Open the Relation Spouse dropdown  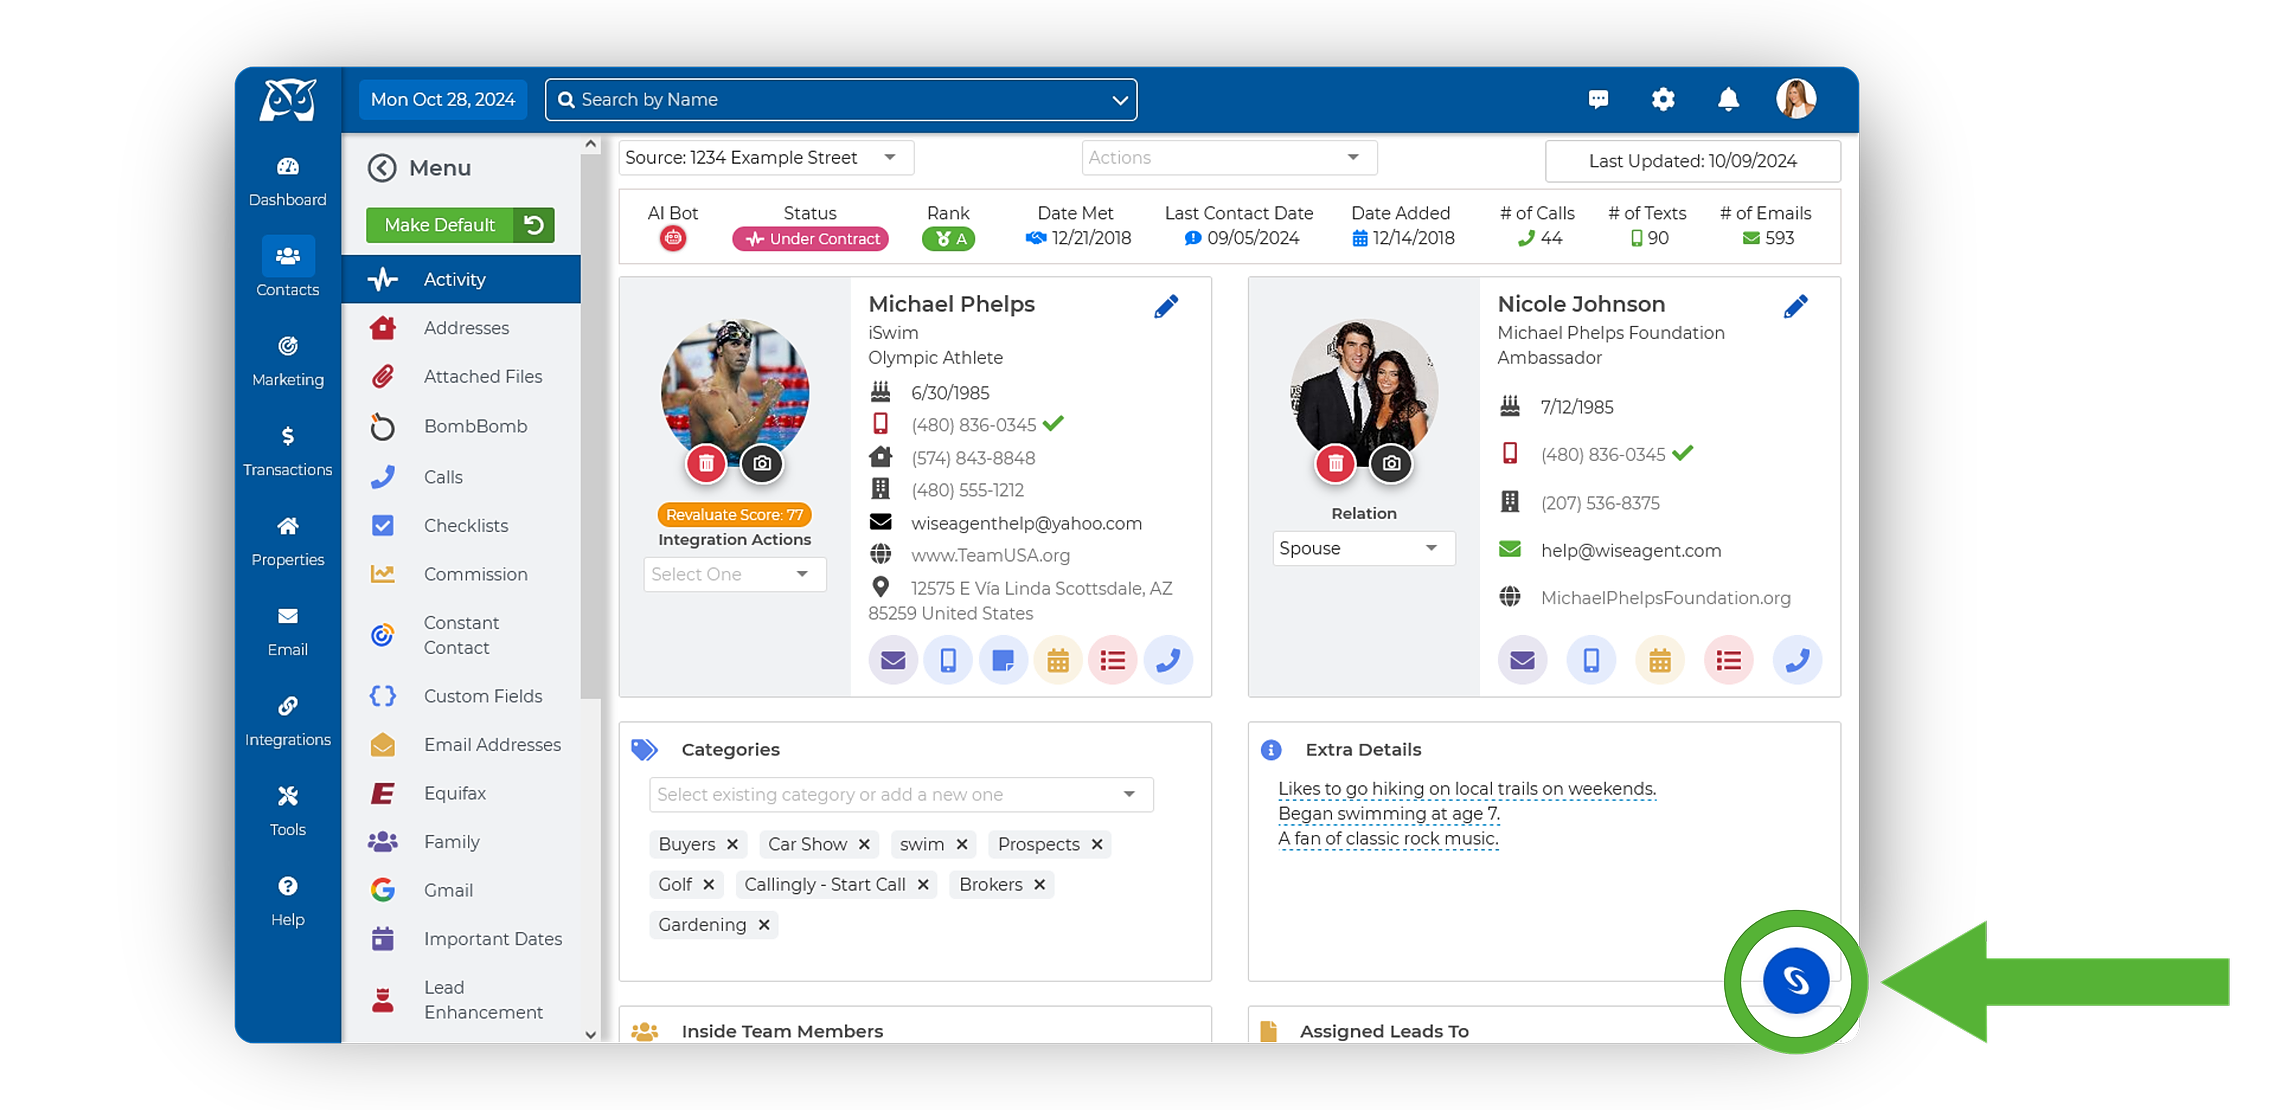click(1363, 549)
